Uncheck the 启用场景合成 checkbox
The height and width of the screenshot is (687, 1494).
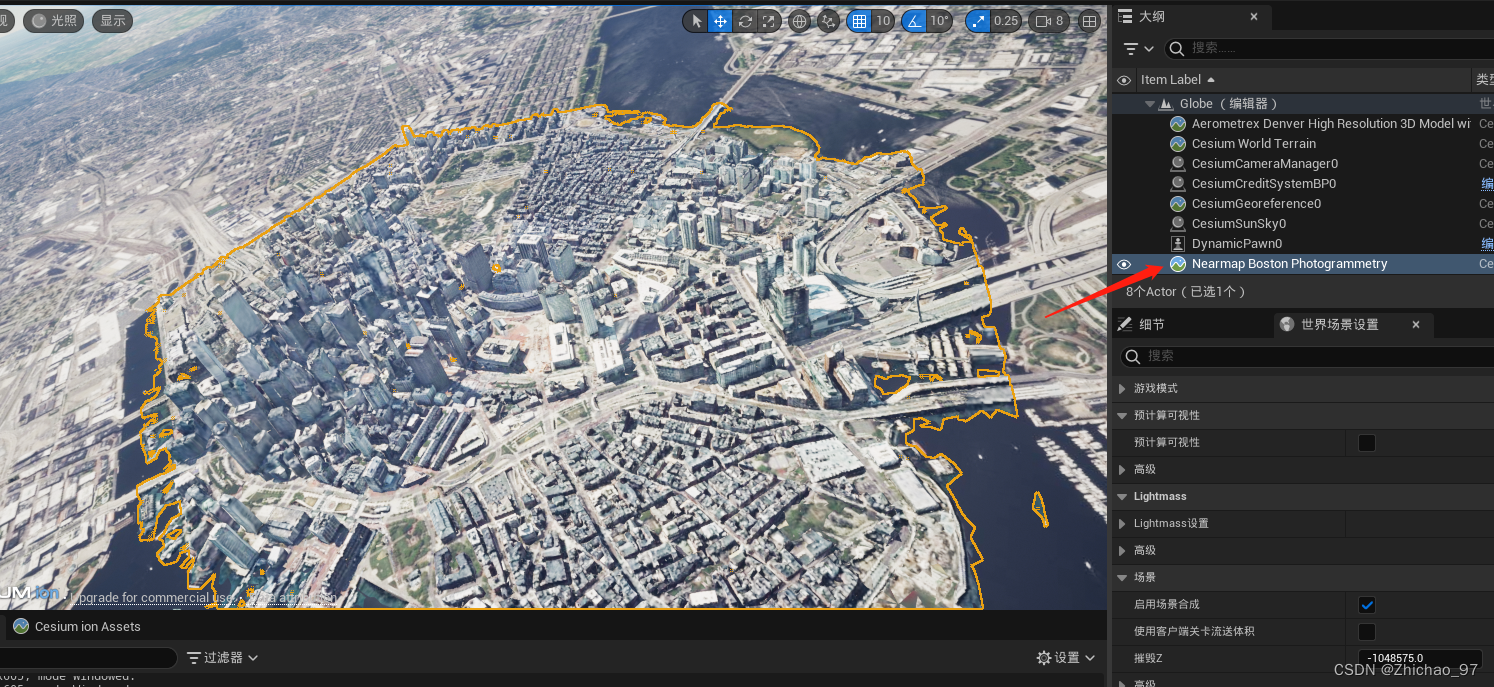click(x=1367, y=604)
